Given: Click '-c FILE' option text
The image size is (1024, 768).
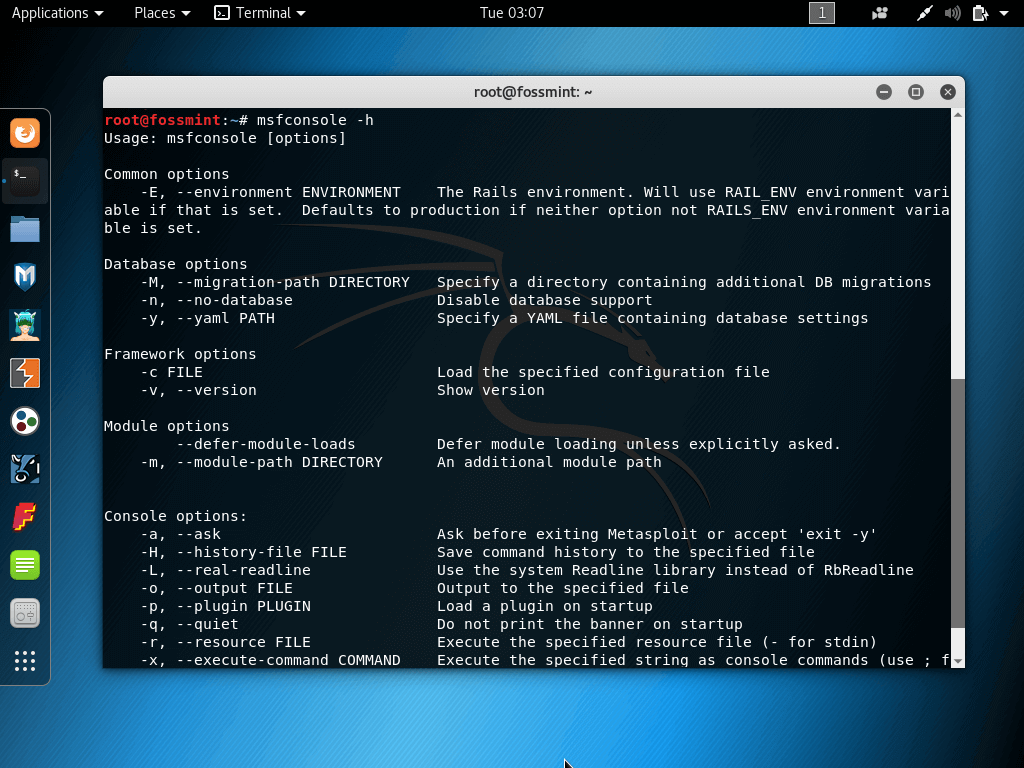Looking at the screenshot, I should (172, 372).
